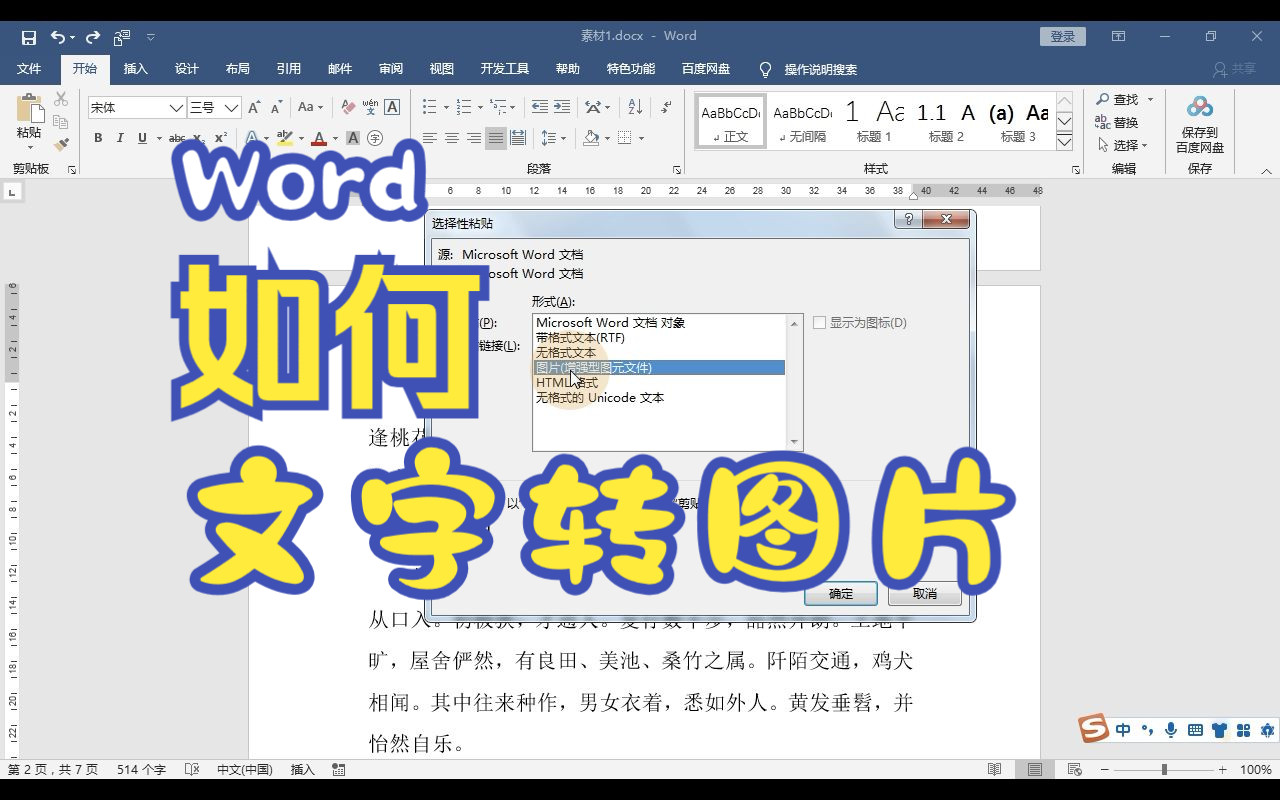The width and height of the screenshot is (1280, 800).
Task: Open the 开发工具 tab
Action: pyautogui.click(x=505, y=69)
